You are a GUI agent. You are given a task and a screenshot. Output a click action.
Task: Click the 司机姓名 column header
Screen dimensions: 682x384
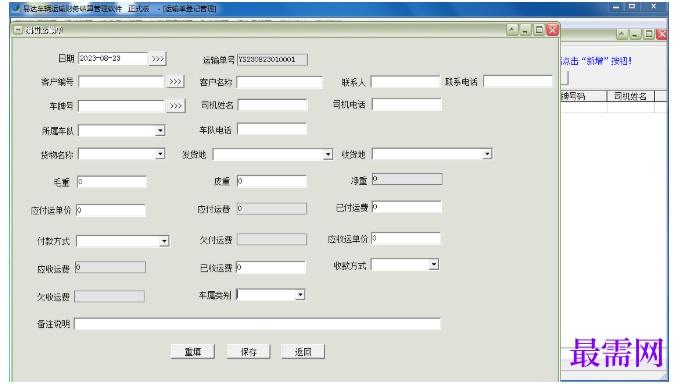630,96
